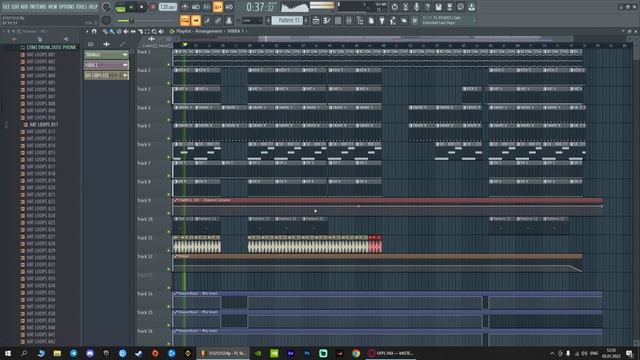Image resolution: width=640 pixels, height=360 pixels.
Task: Open the VIEW menu
Action: 52,7
